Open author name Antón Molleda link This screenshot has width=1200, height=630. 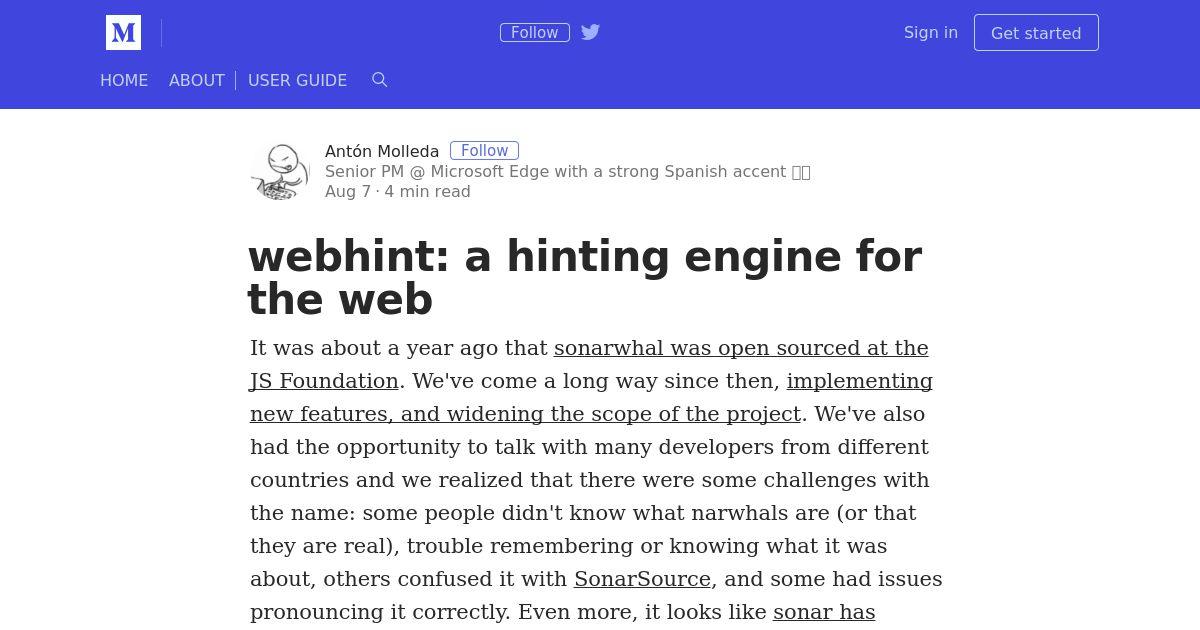[x=382, y=151]
